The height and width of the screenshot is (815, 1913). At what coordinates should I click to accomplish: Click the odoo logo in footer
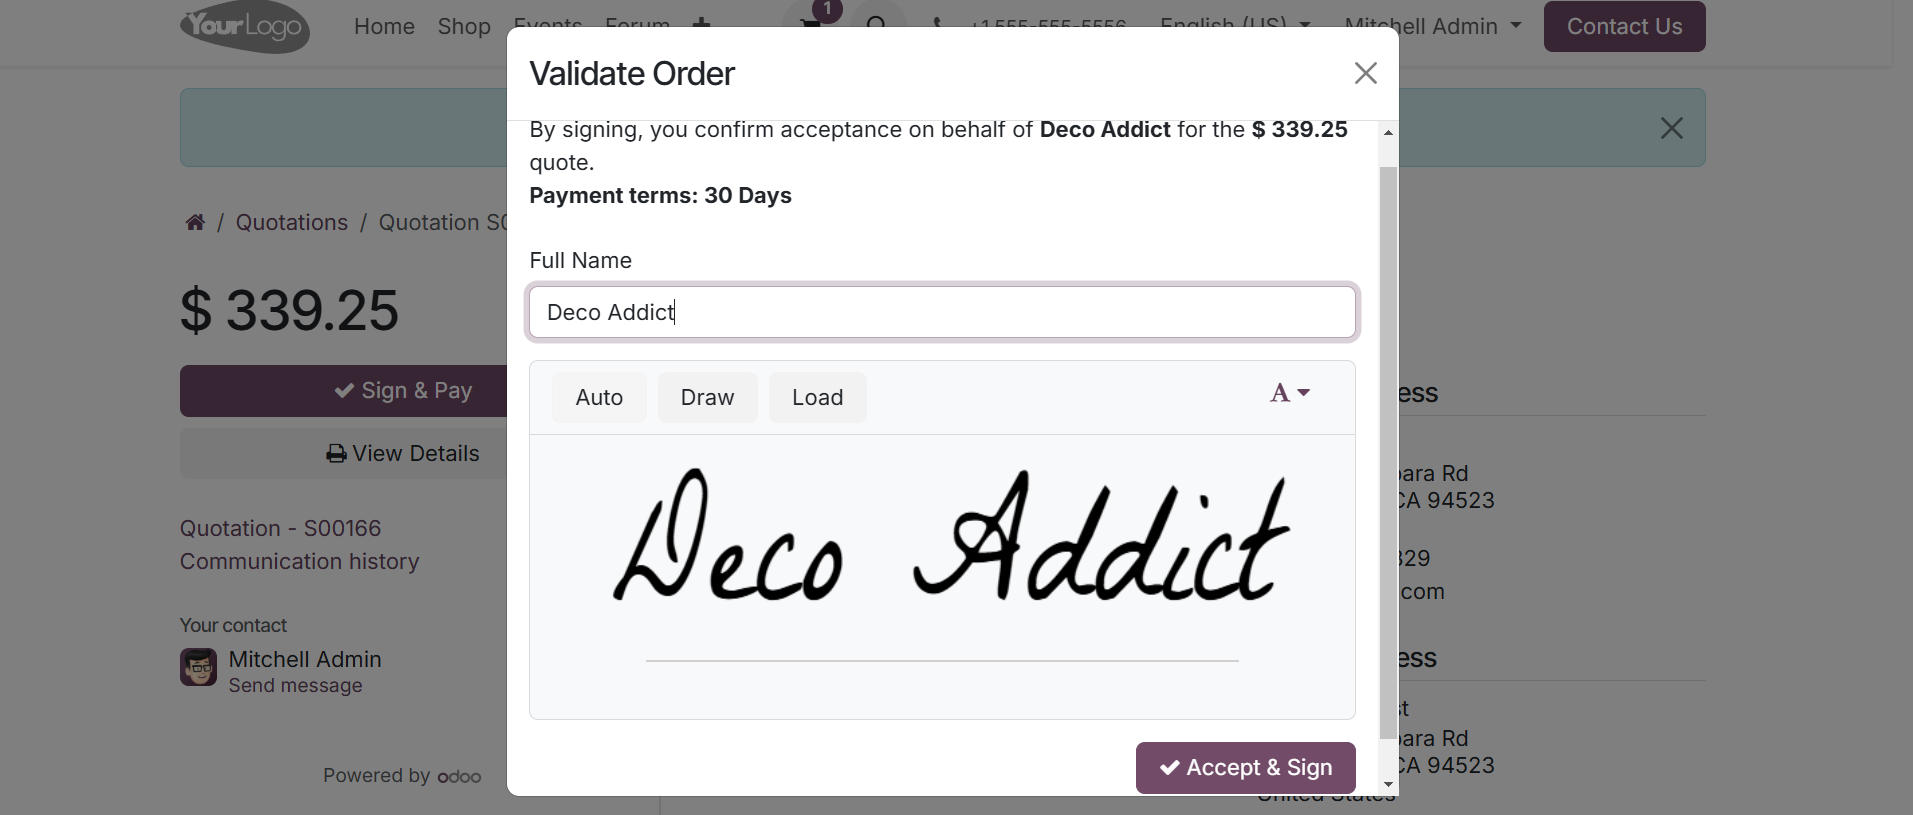(x=459, y=776)
